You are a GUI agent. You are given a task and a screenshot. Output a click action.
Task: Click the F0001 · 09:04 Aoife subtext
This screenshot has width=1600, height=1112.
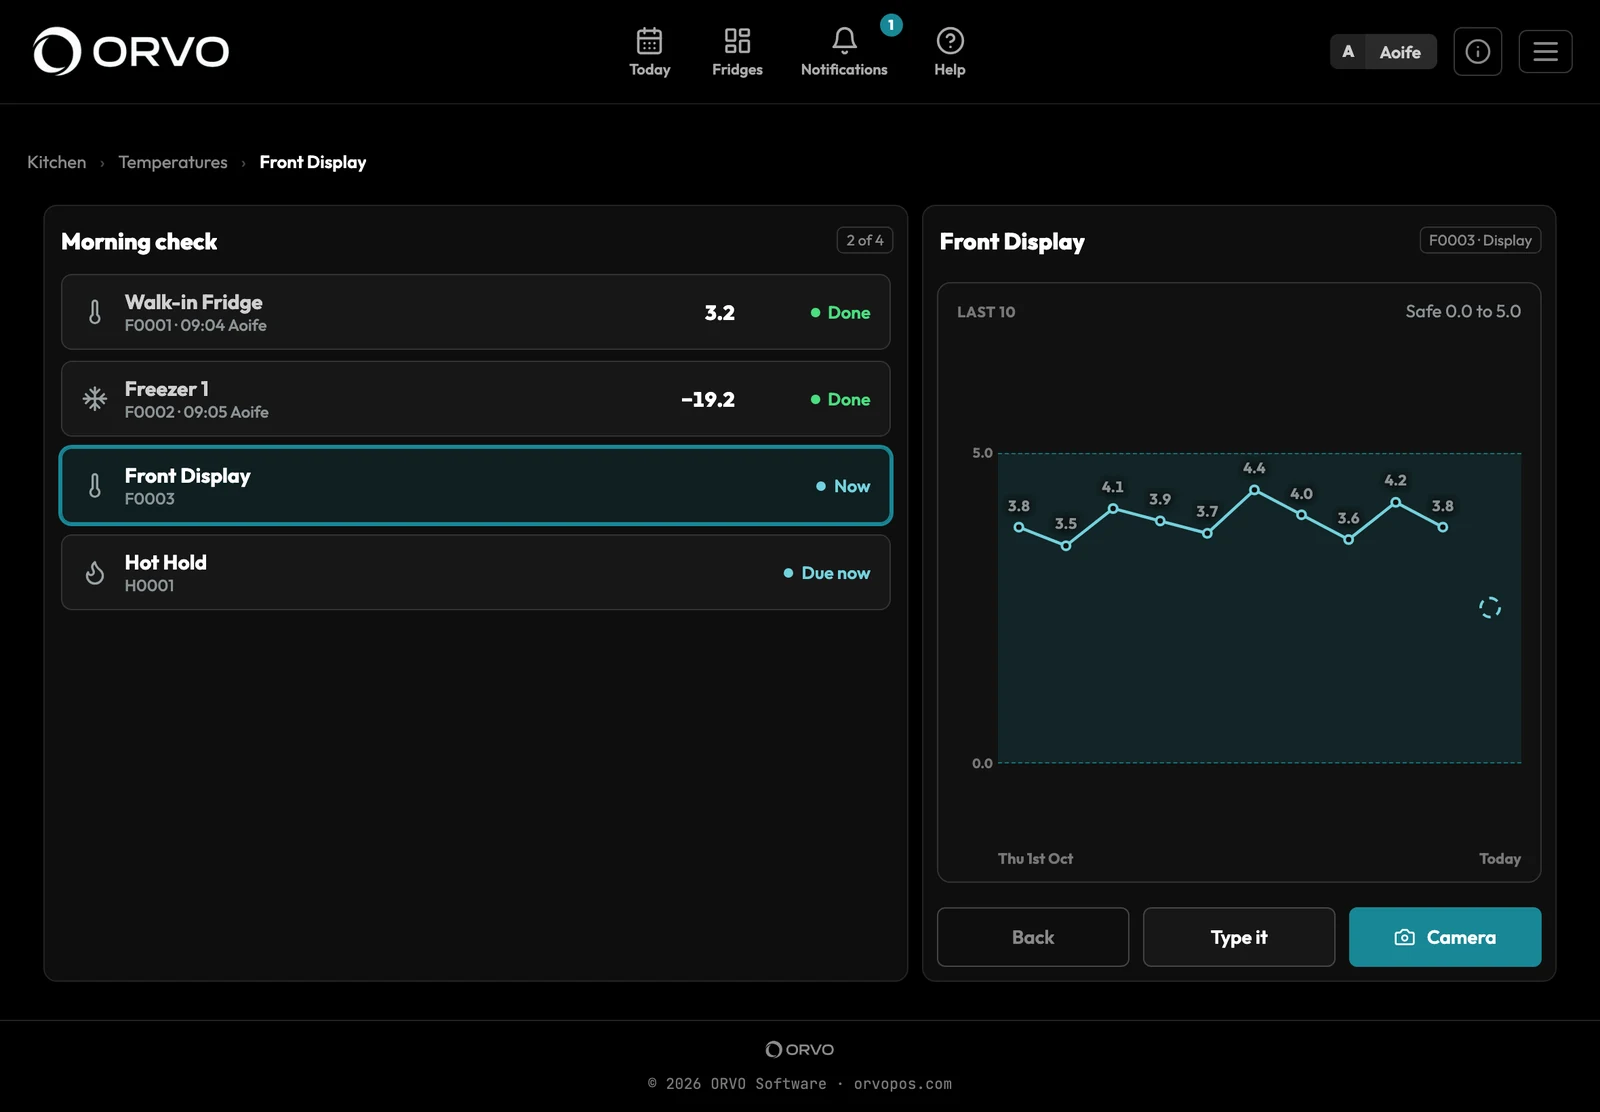[196, 325]
